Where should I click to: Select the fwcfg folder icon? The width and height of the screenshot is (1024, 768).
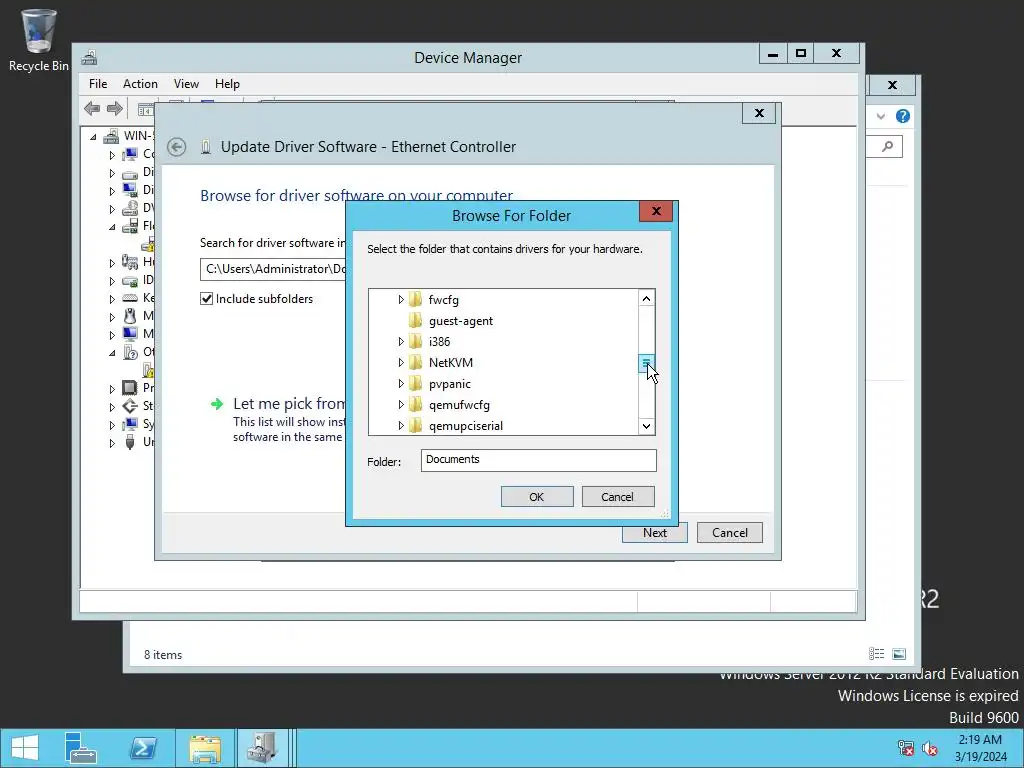415,300
